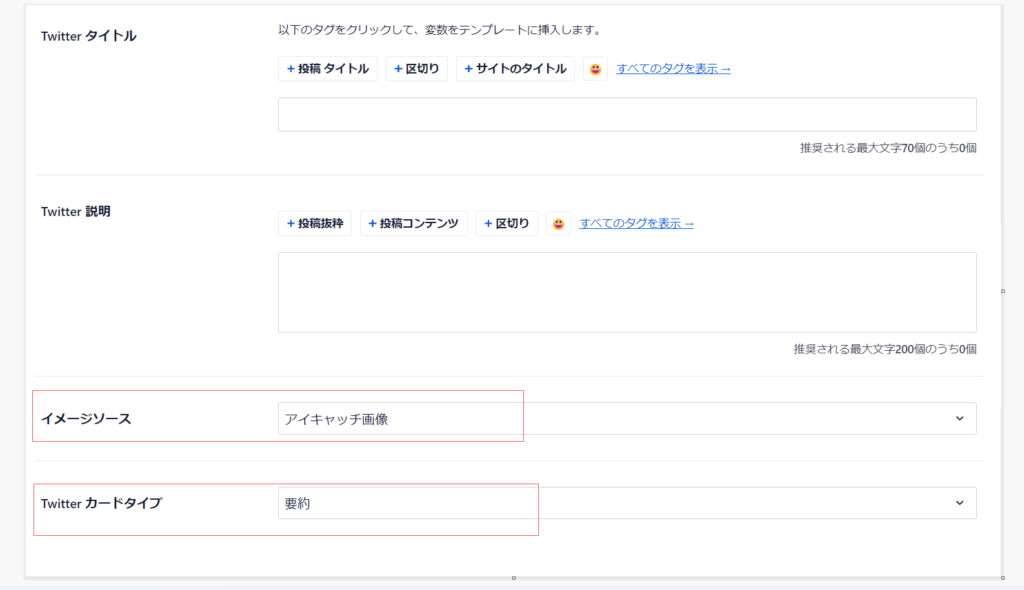Focus the Twitter 説明 text area
Screen dimensions: 1024x590
tap(627, 292)
